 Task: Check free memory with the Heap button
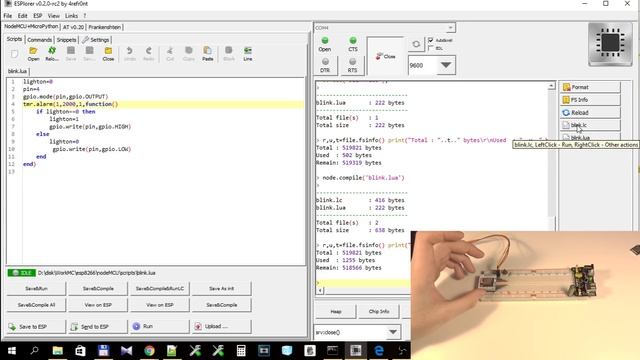pyautogui.click(x=336, y=311)
